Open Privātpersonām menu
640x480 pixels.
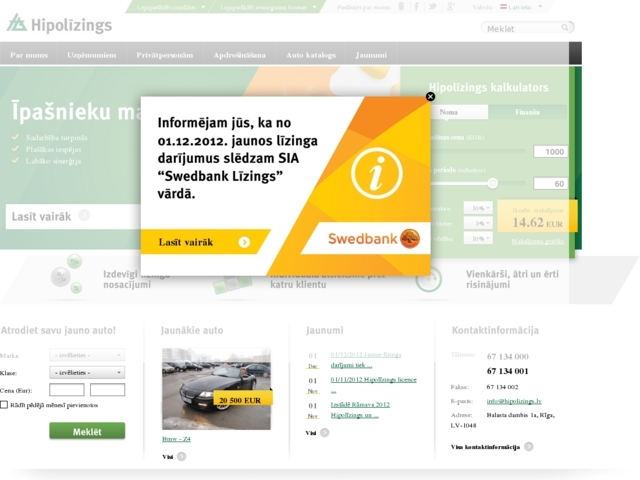coord(165,55)
